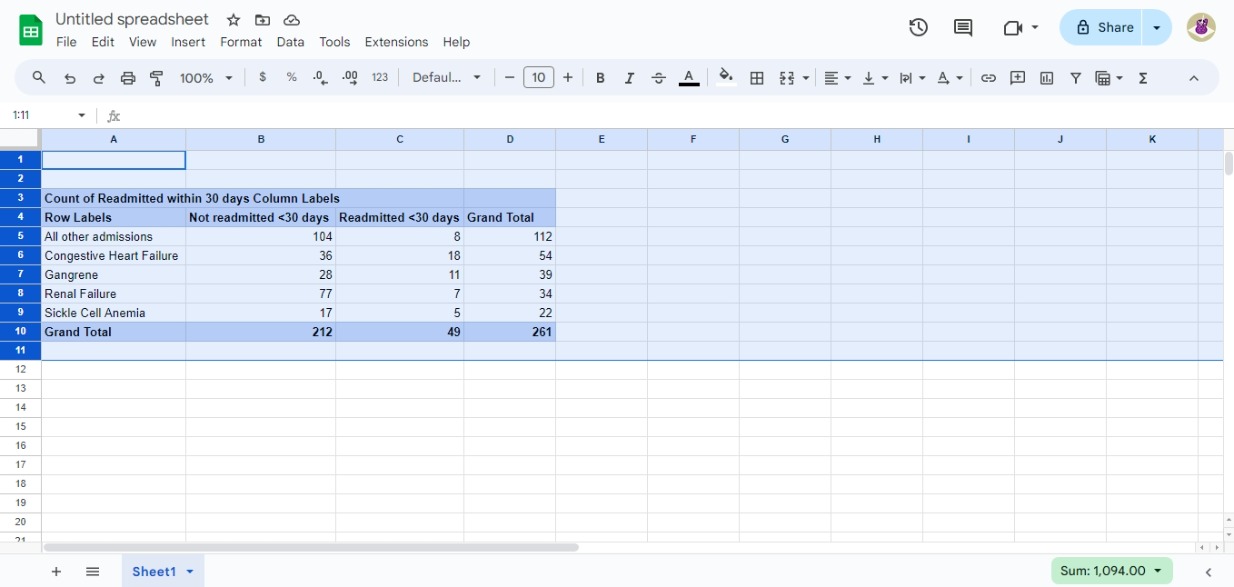
Task: Open the font dropdown showing Default
Action: [446, 77]
